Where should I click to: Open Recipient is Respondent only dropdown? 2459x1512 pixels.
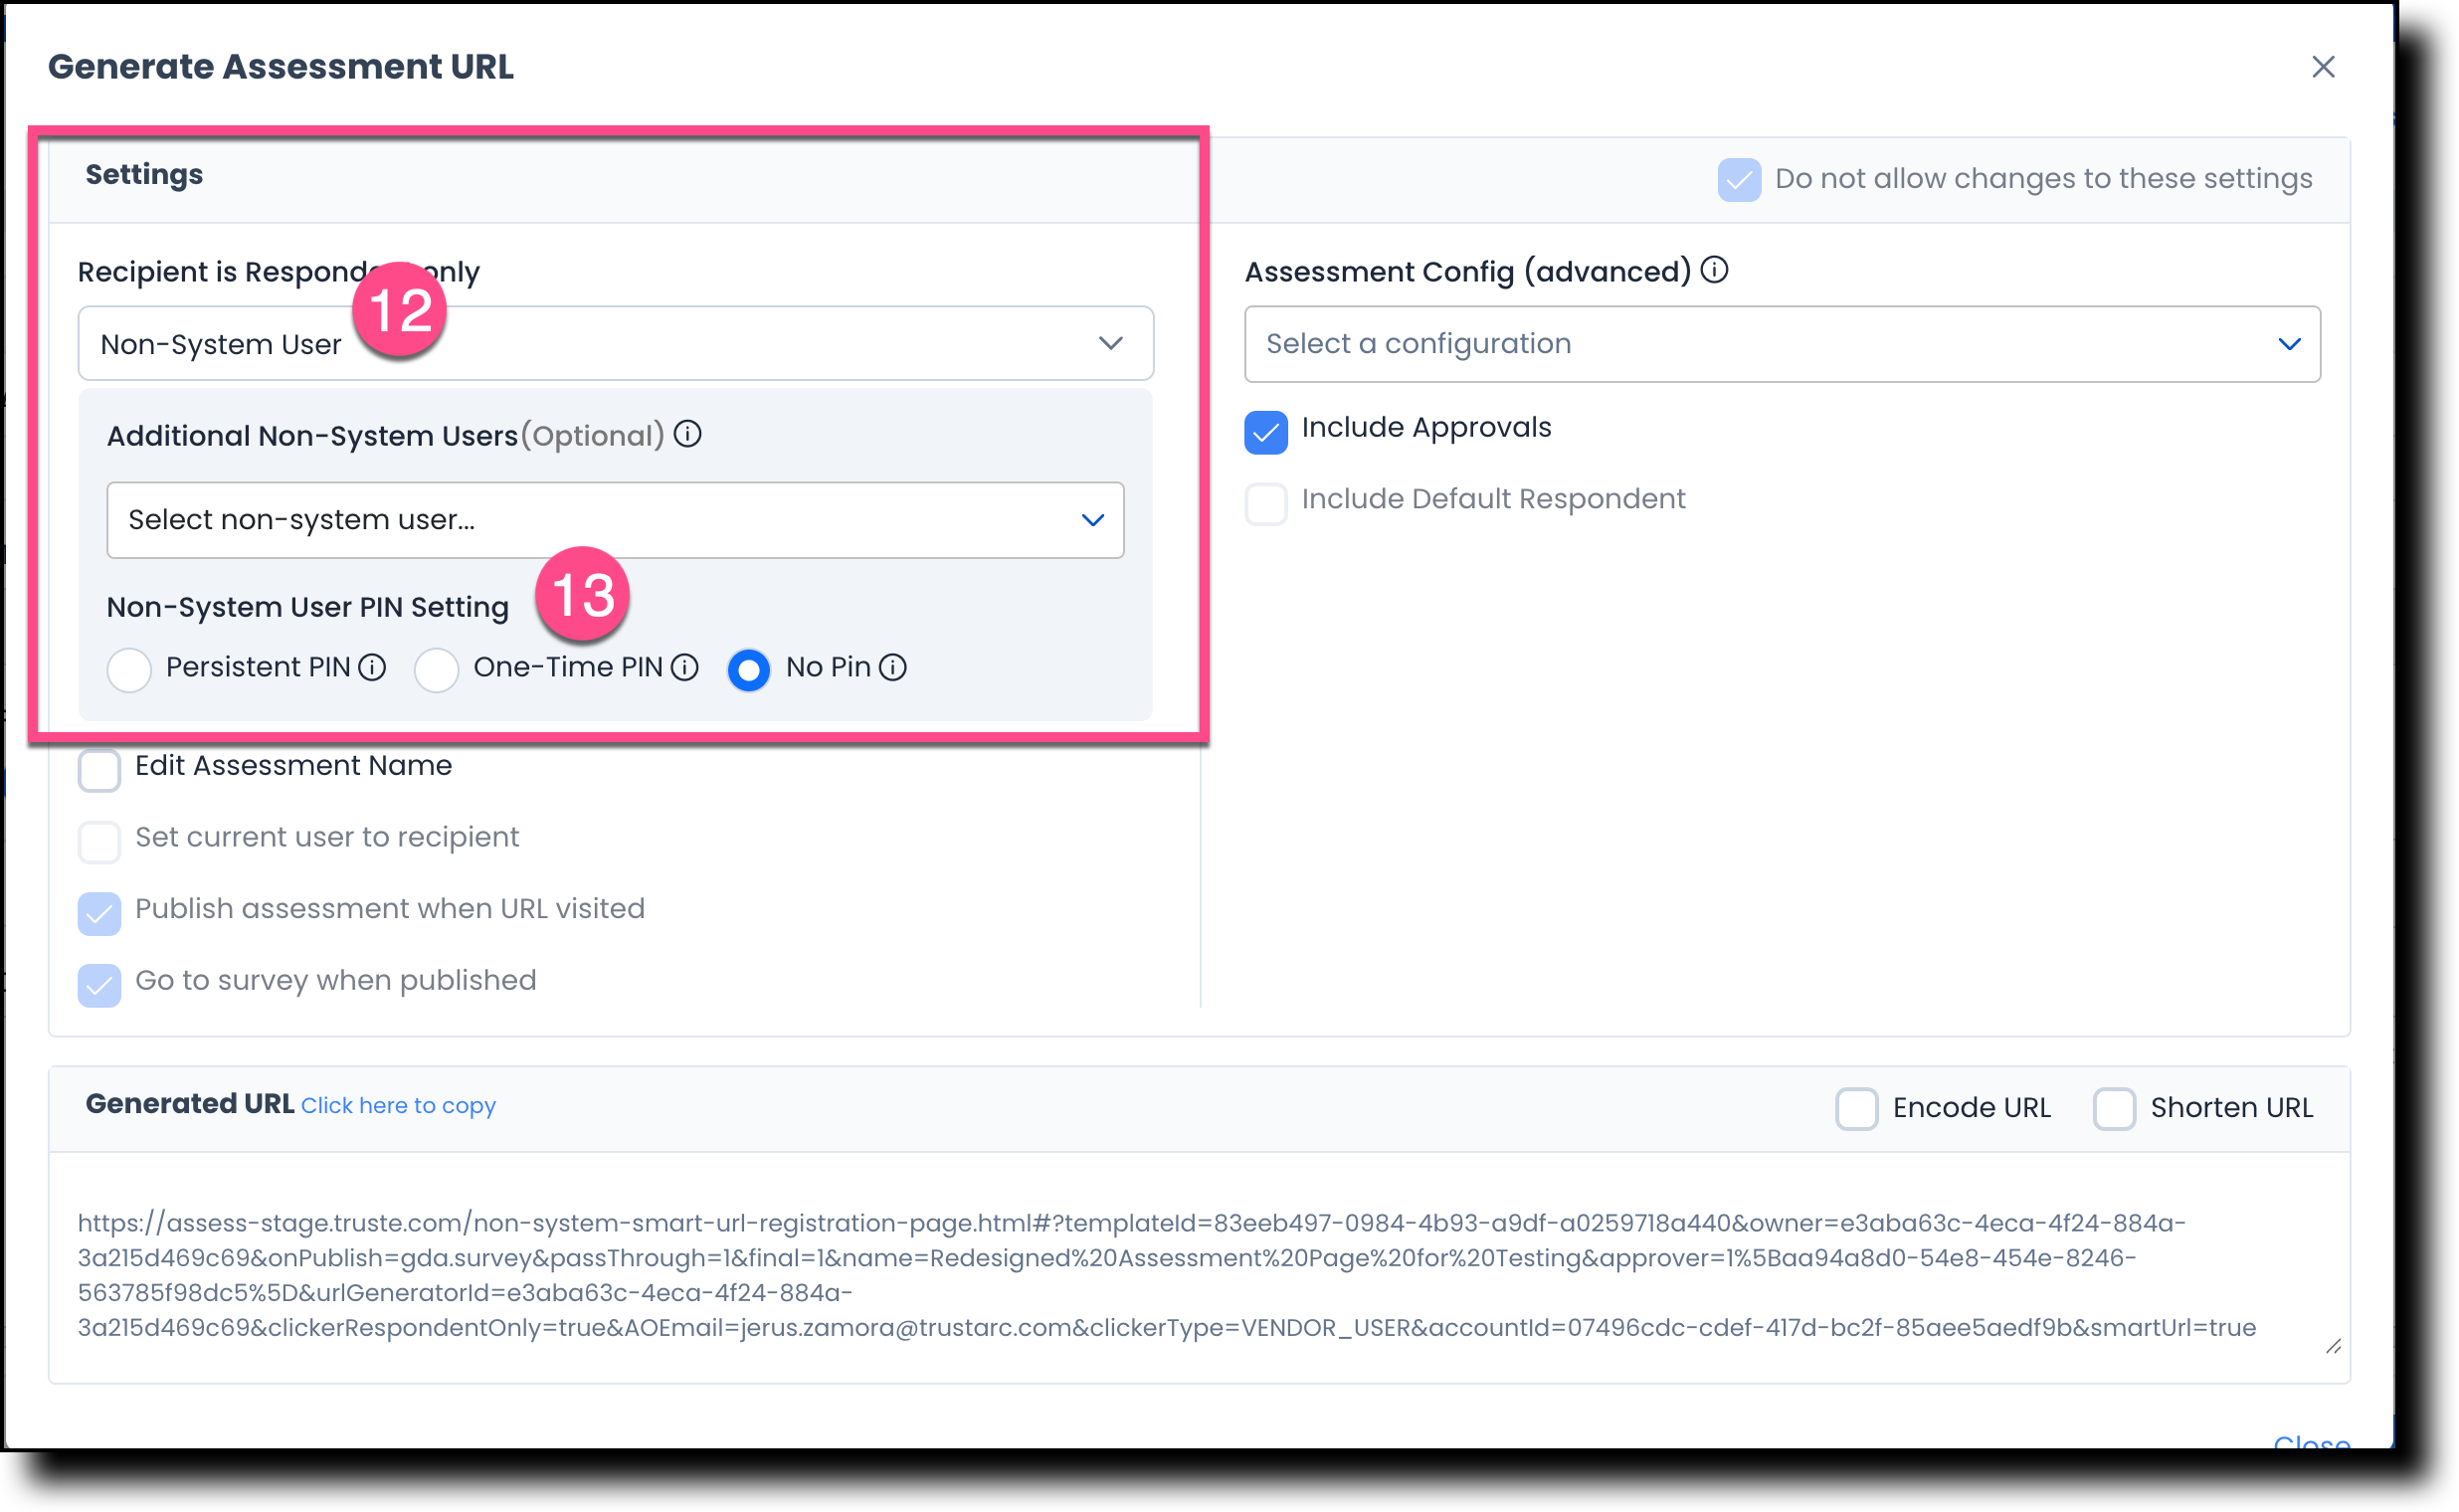(x=616, y=343)
